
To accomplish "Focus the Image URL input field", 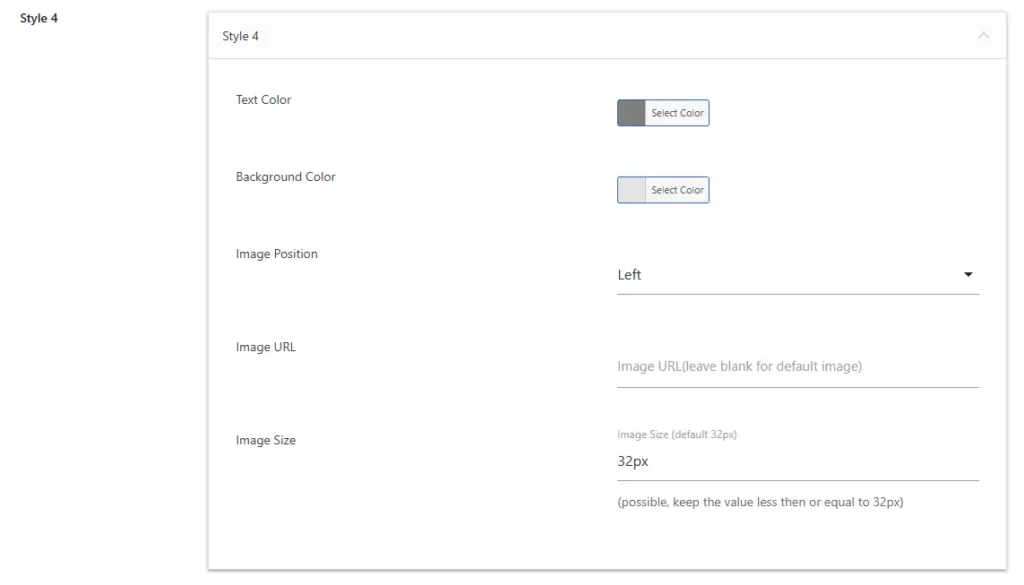I will click(x=797, y=367).
